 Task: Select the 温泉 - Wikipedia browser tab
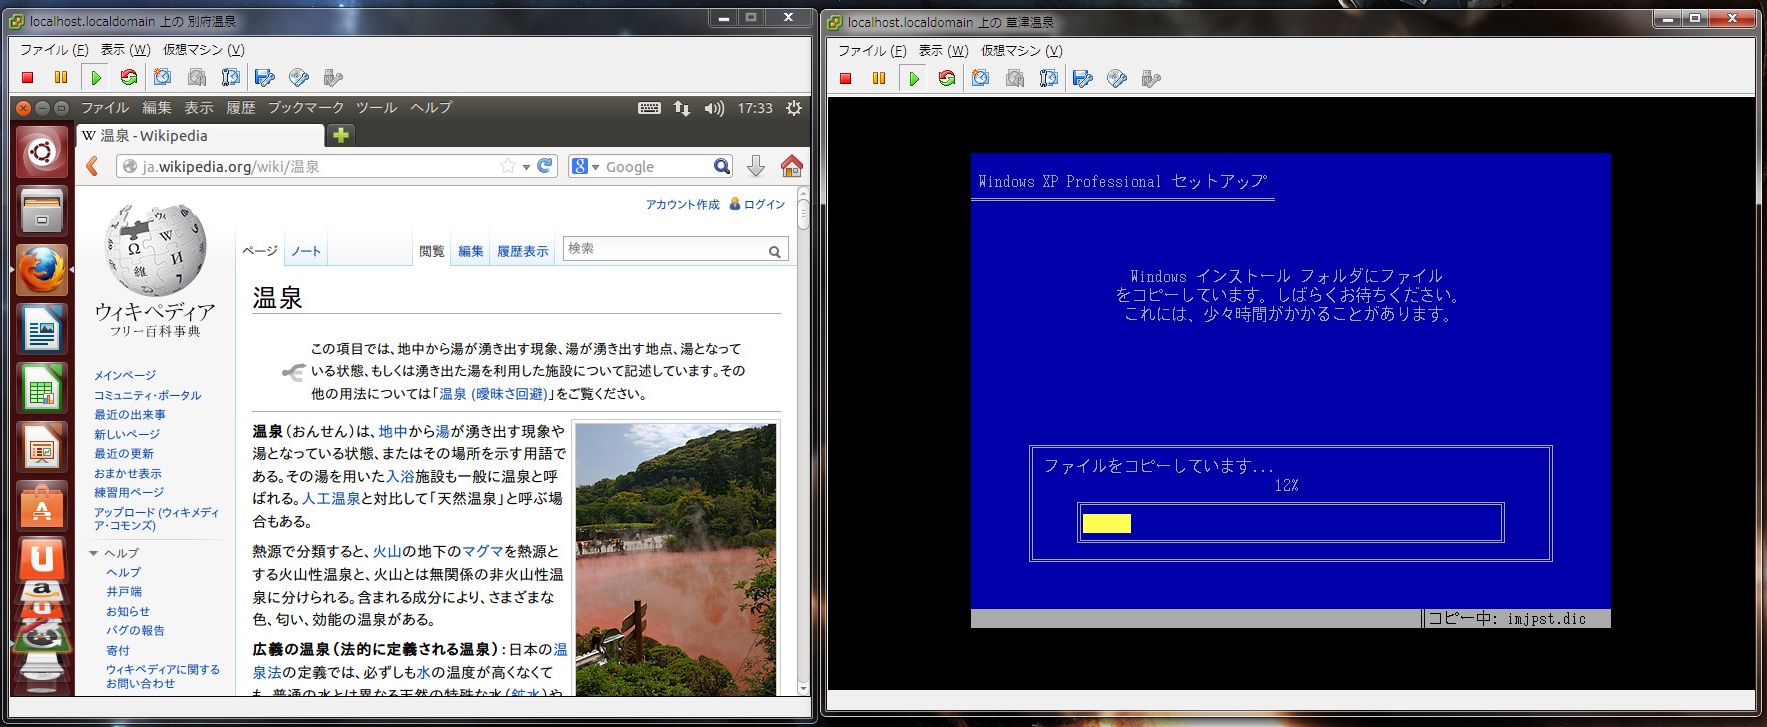pos(200,136)
